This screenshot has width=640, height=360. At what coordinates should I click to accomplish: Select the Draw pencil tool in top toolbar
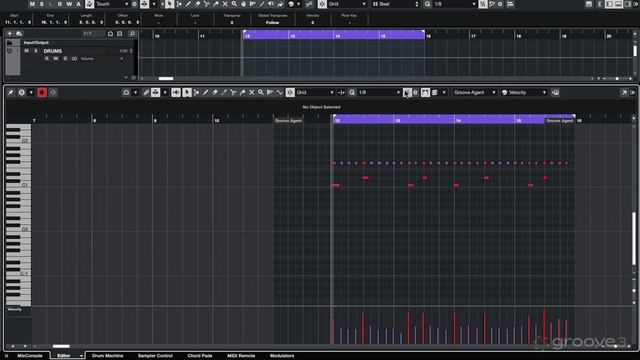pyautogui.click(x=189, y=4)
